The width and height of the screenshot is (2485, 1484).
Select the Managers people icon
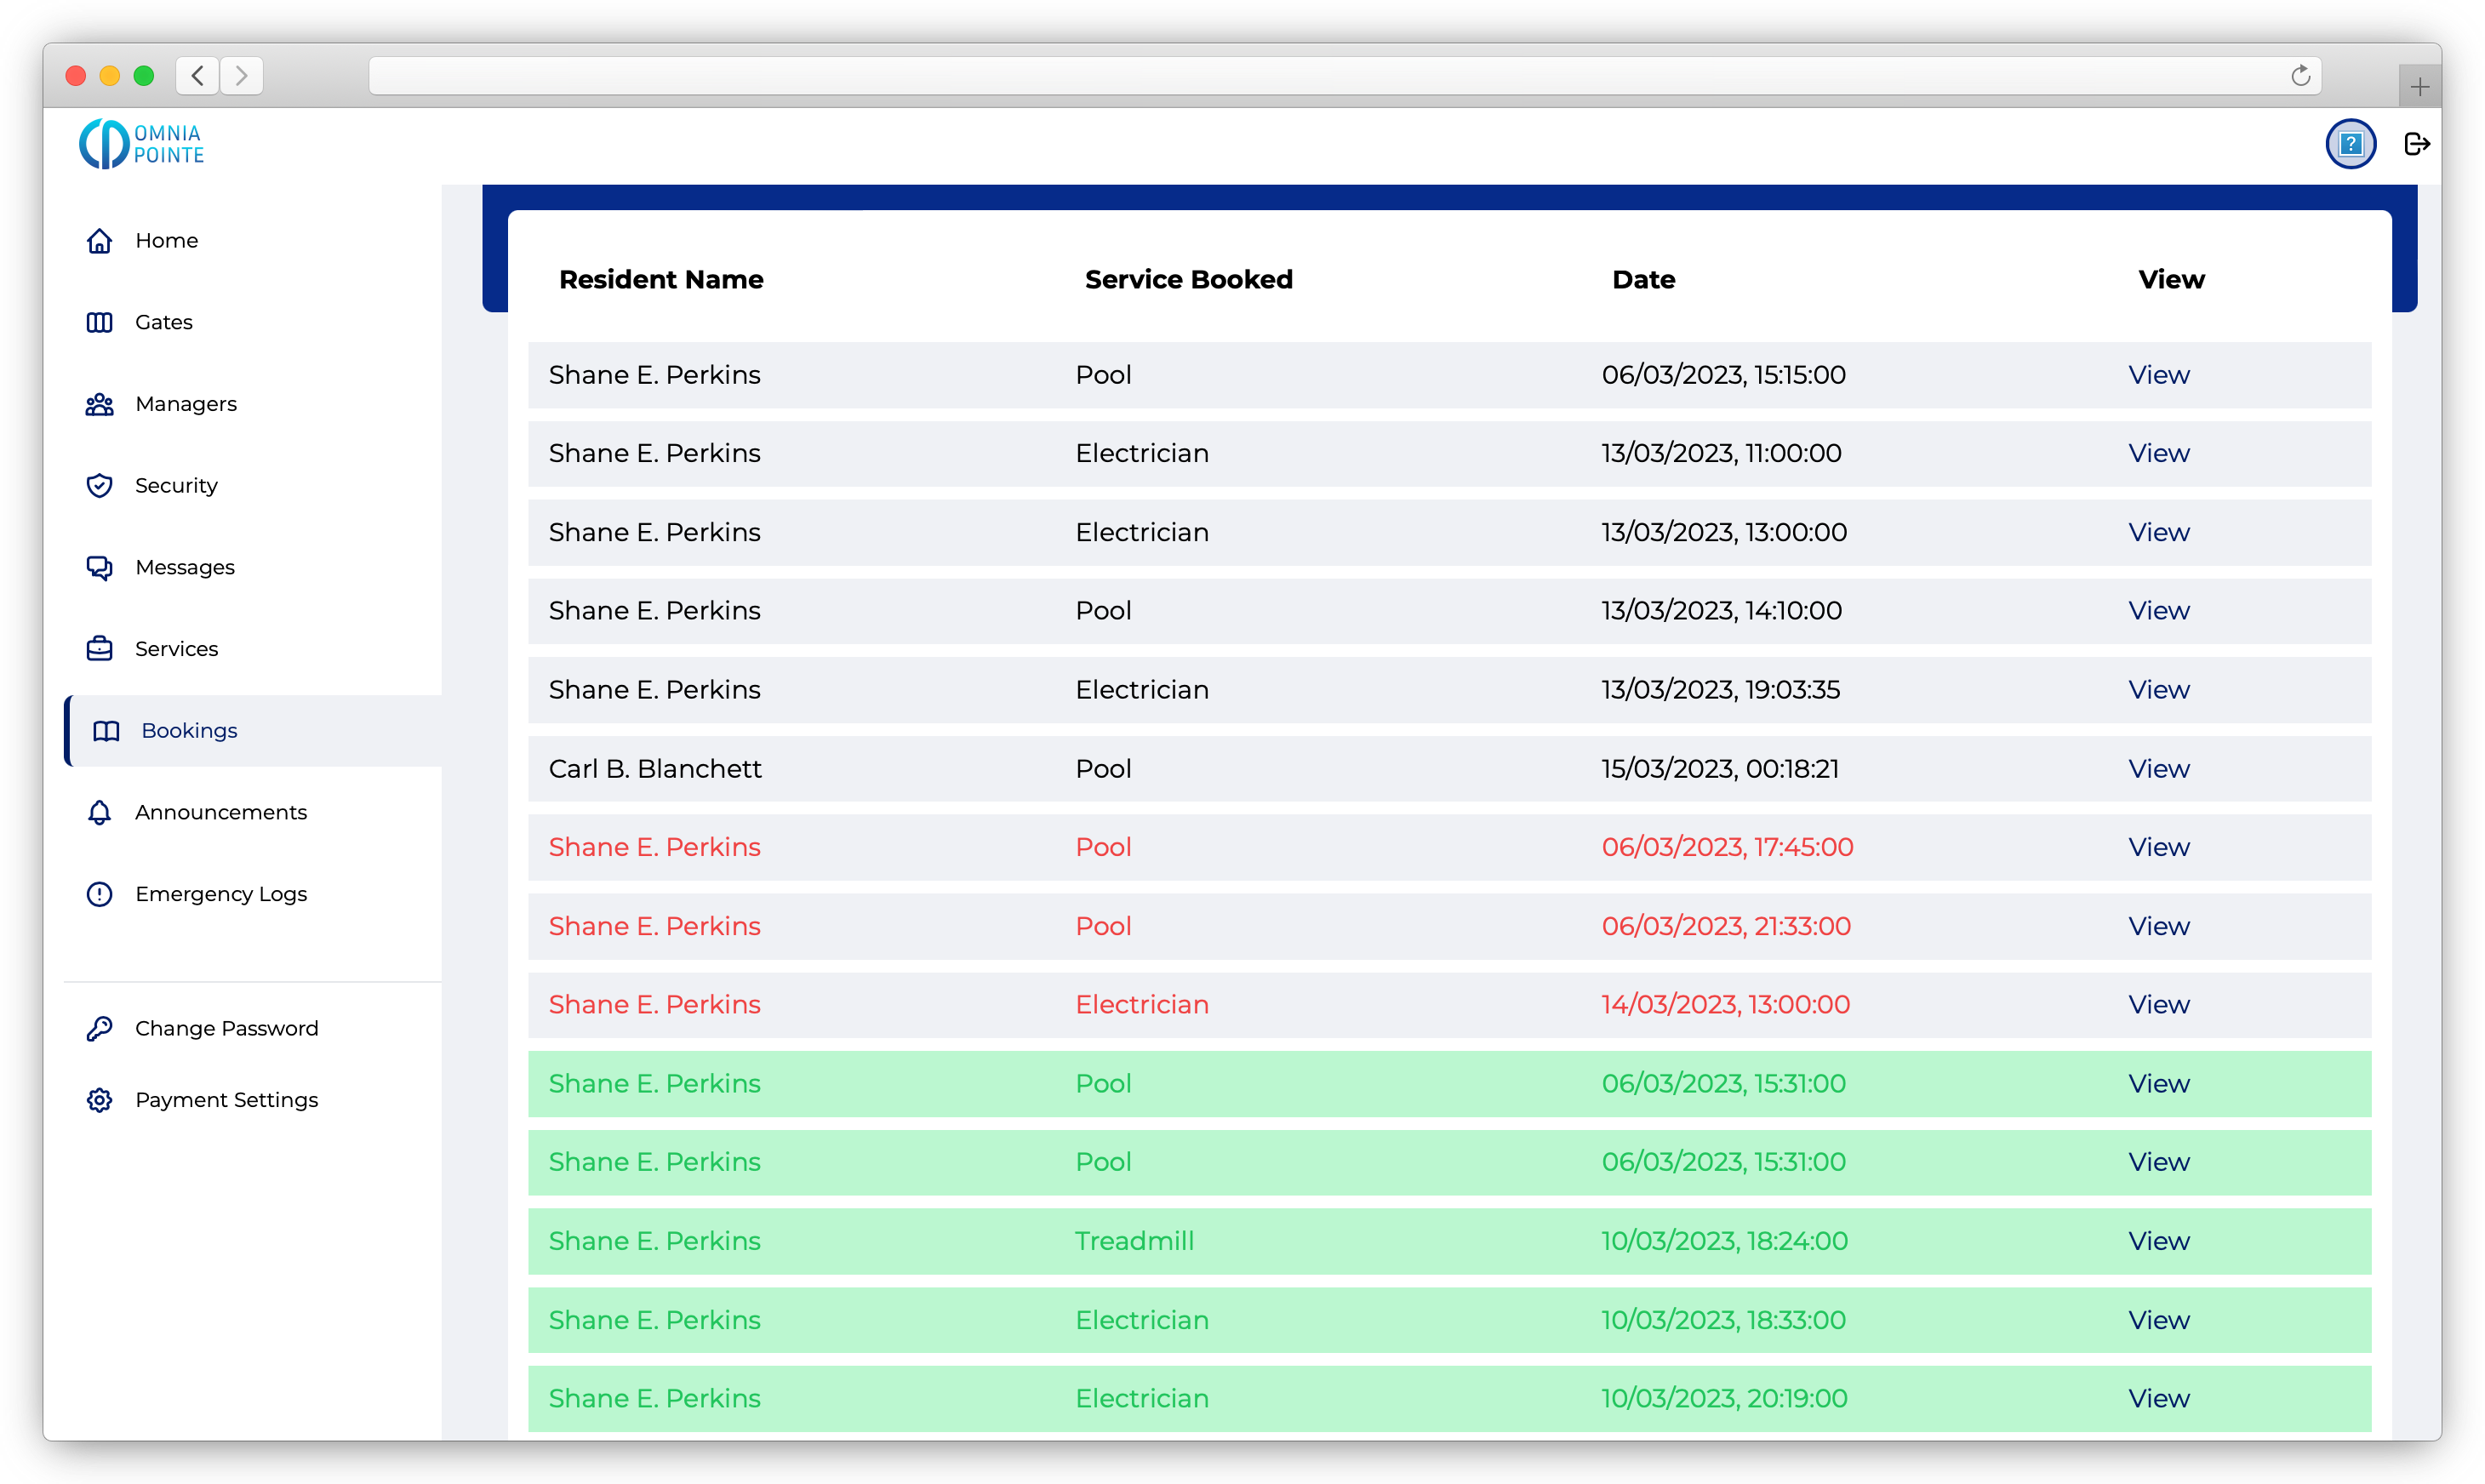(99, 404)
